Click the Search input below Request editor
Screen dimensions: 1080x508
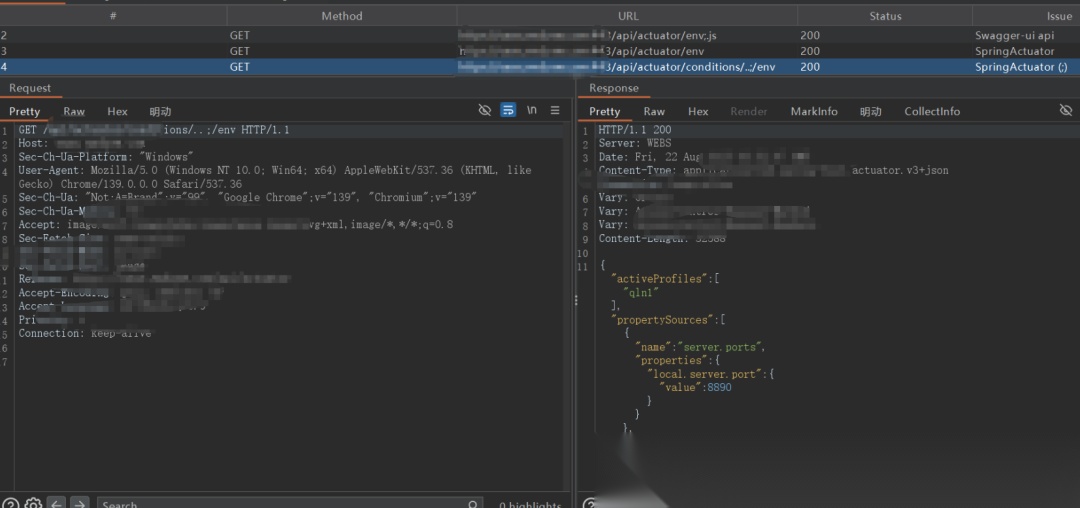coord(289,504)
